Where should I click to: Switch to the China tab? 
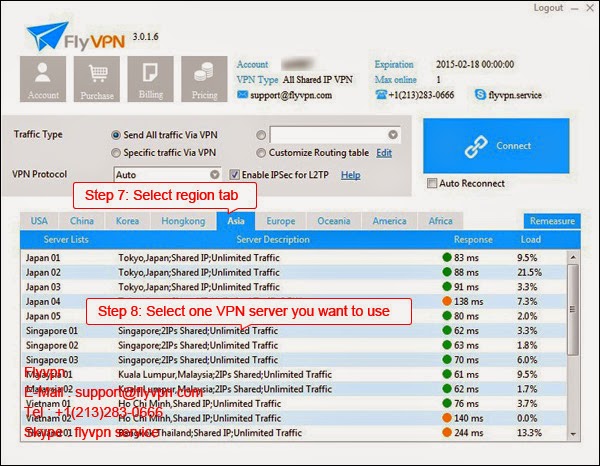[82, 221]
